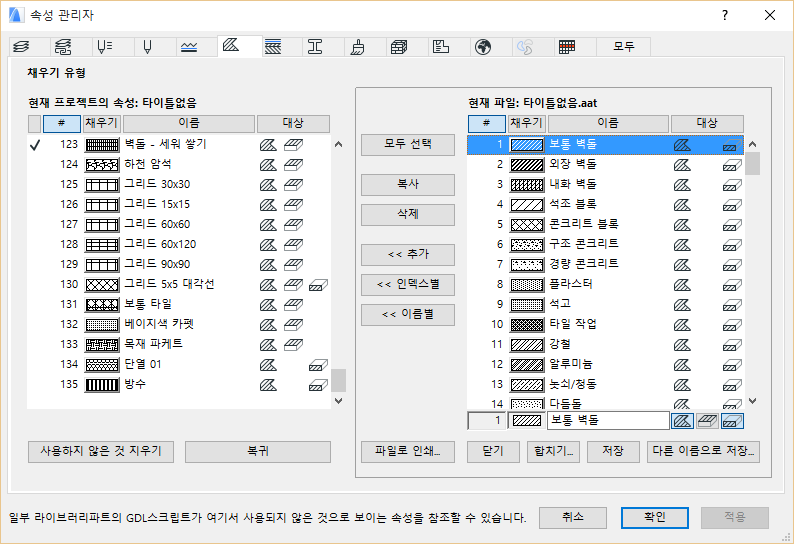The image size is (794, 544).
Task: Click the 삭제 button
Action: coord(408,214)
